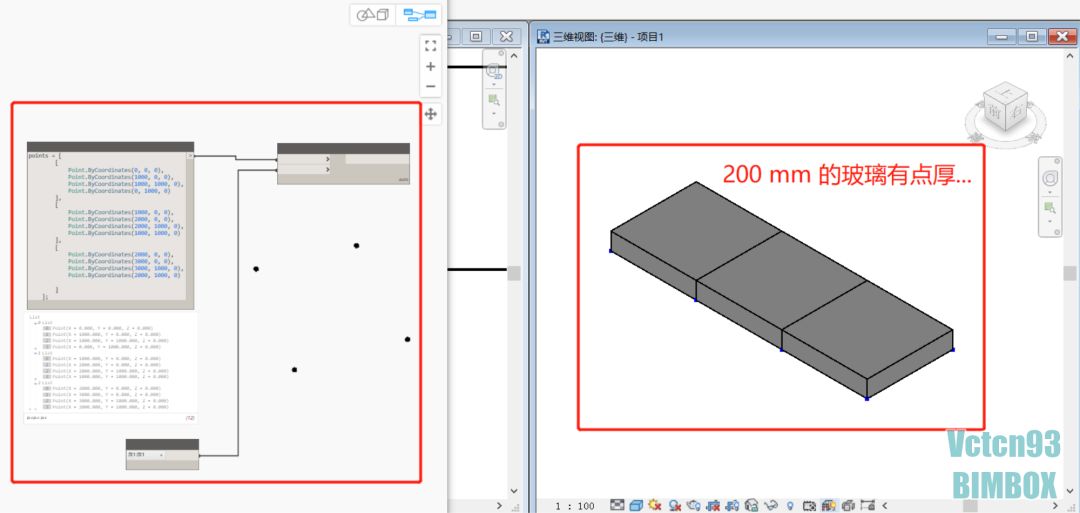Viewport: 1080px width, 513px height.
Task: Click the horizontal scrollbar of 3D view
Action: 960,505
